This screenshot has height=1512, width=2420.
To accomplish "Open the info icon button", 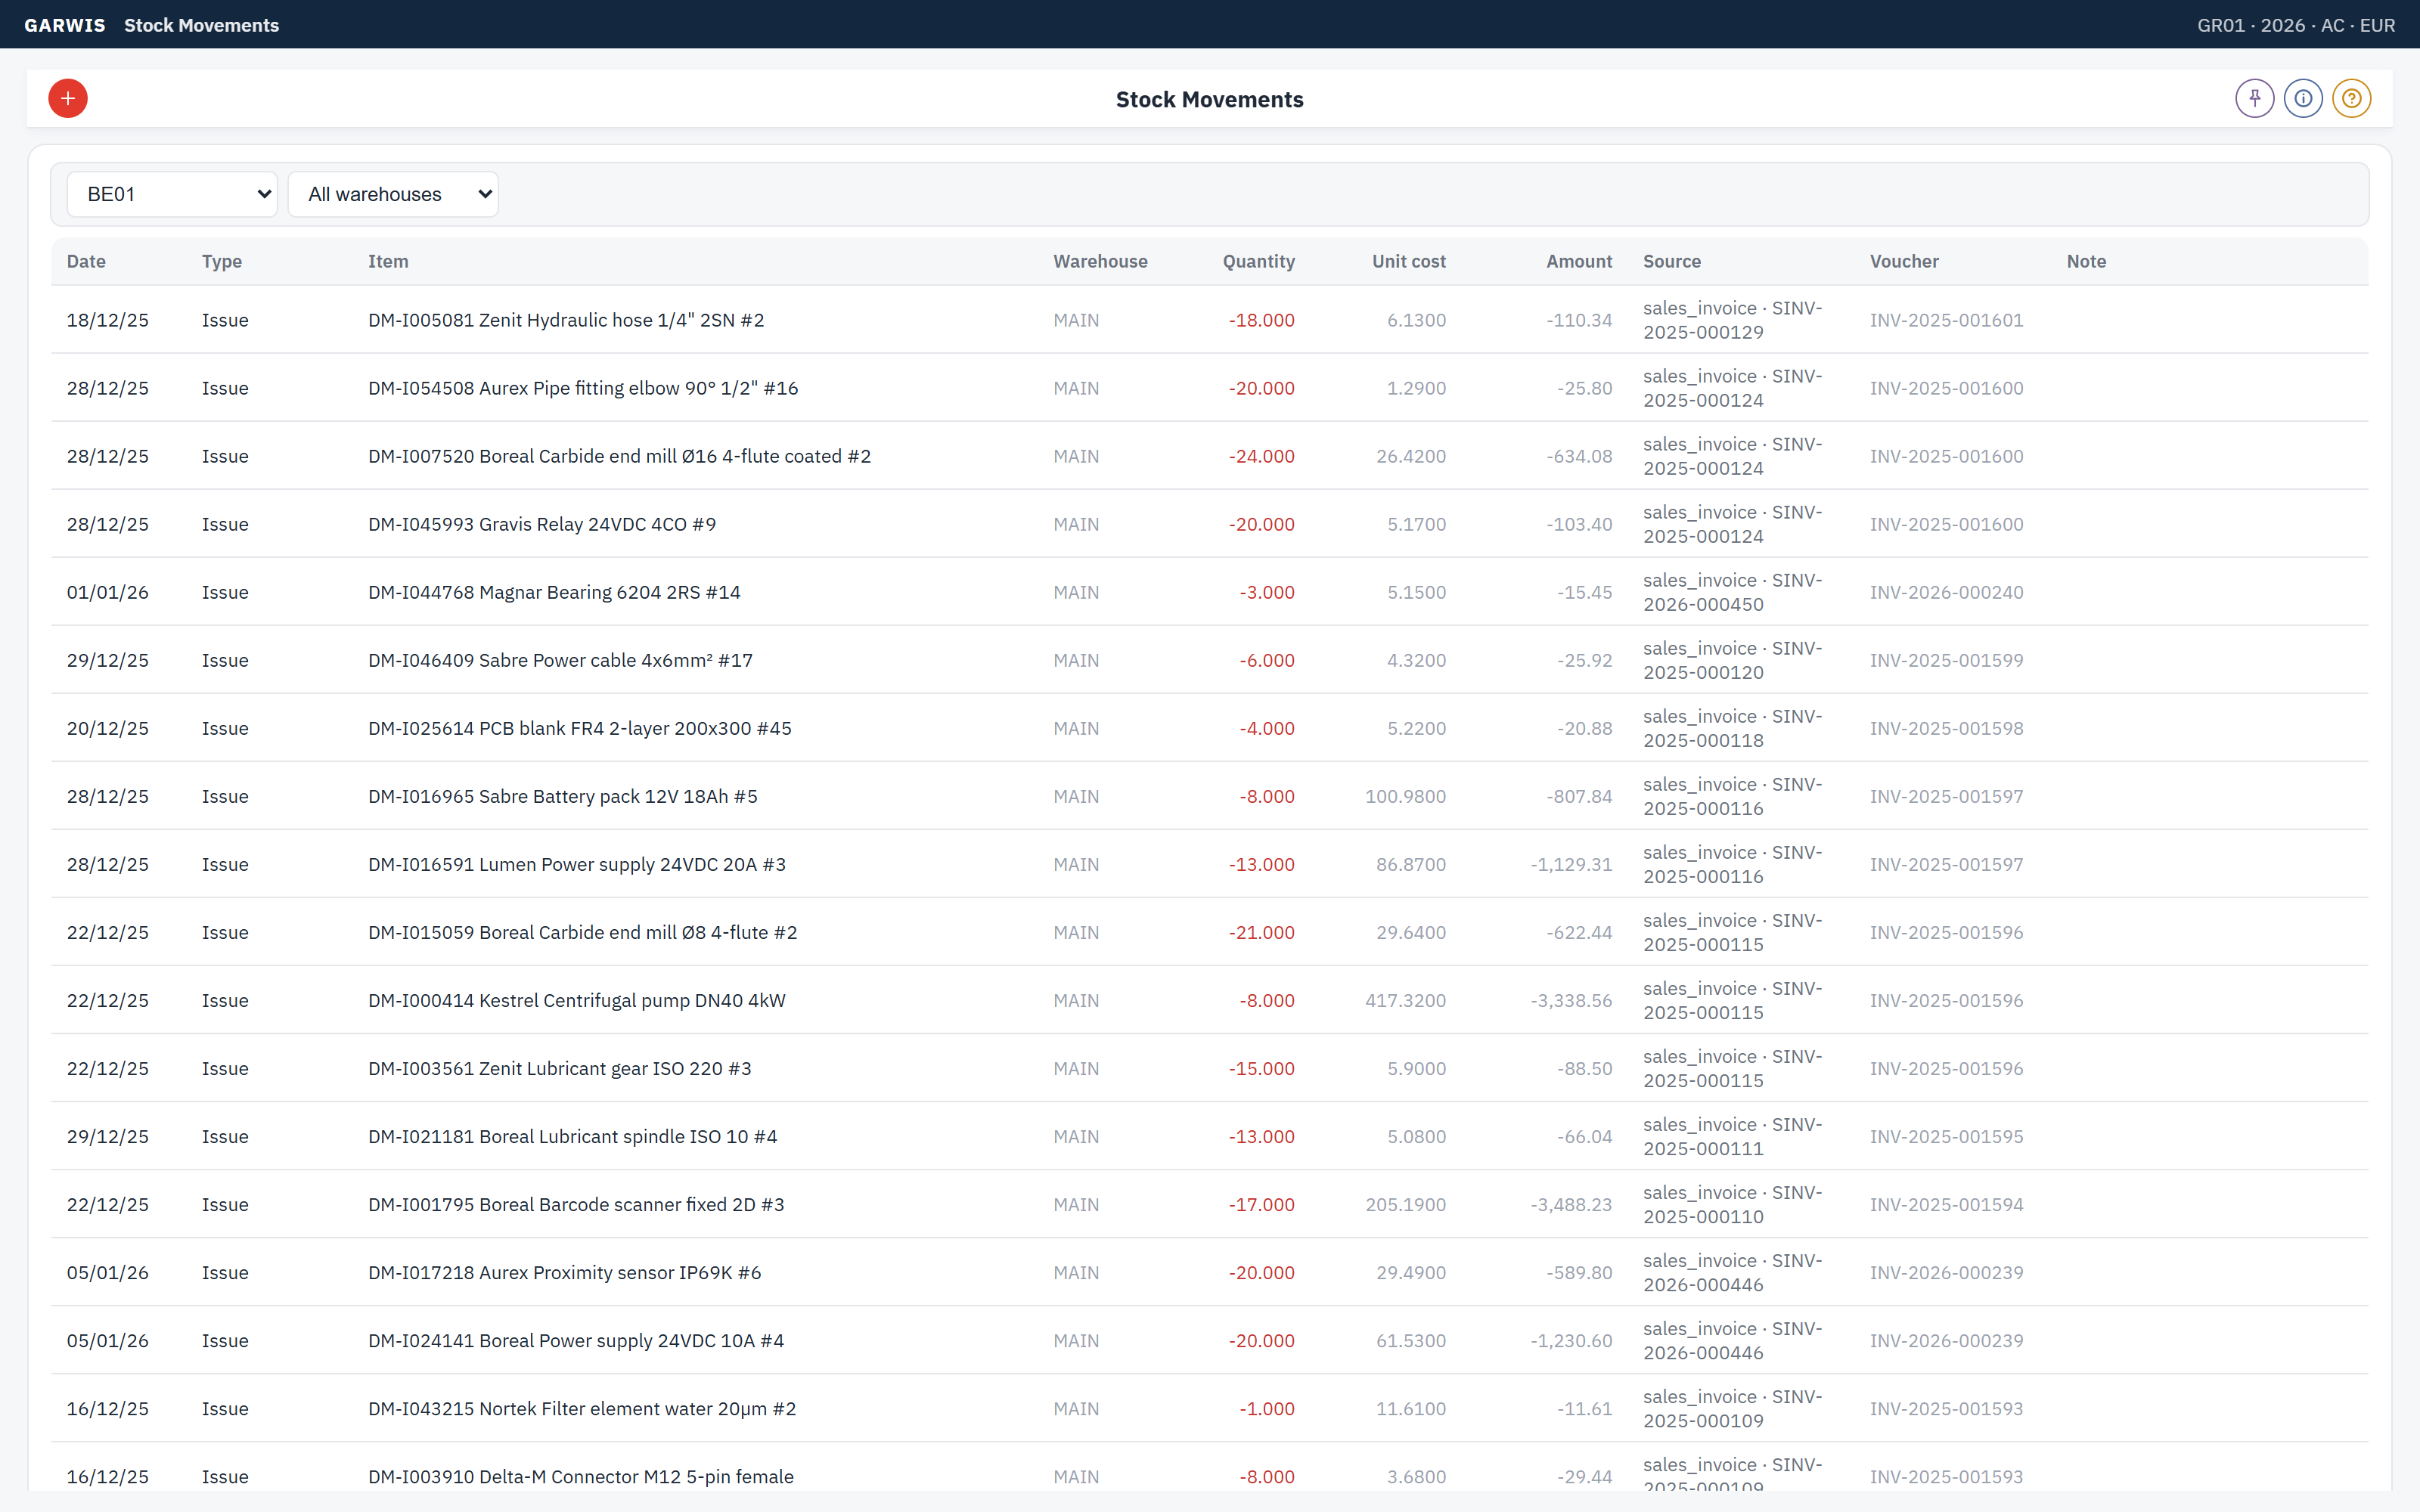I will pos(2303,98).
